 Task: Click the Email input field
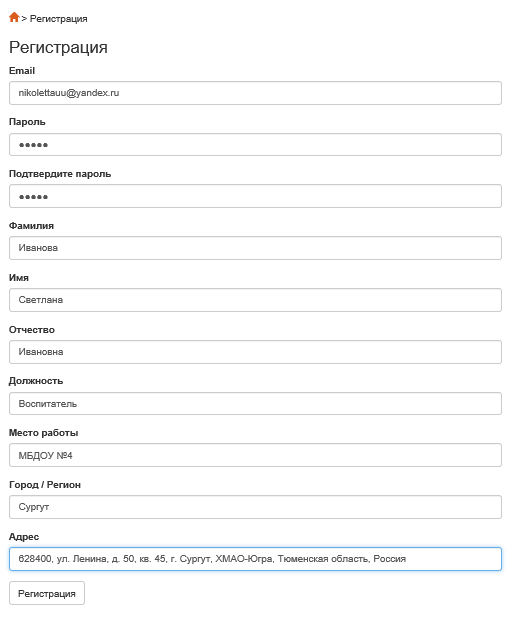coord(255,93)
